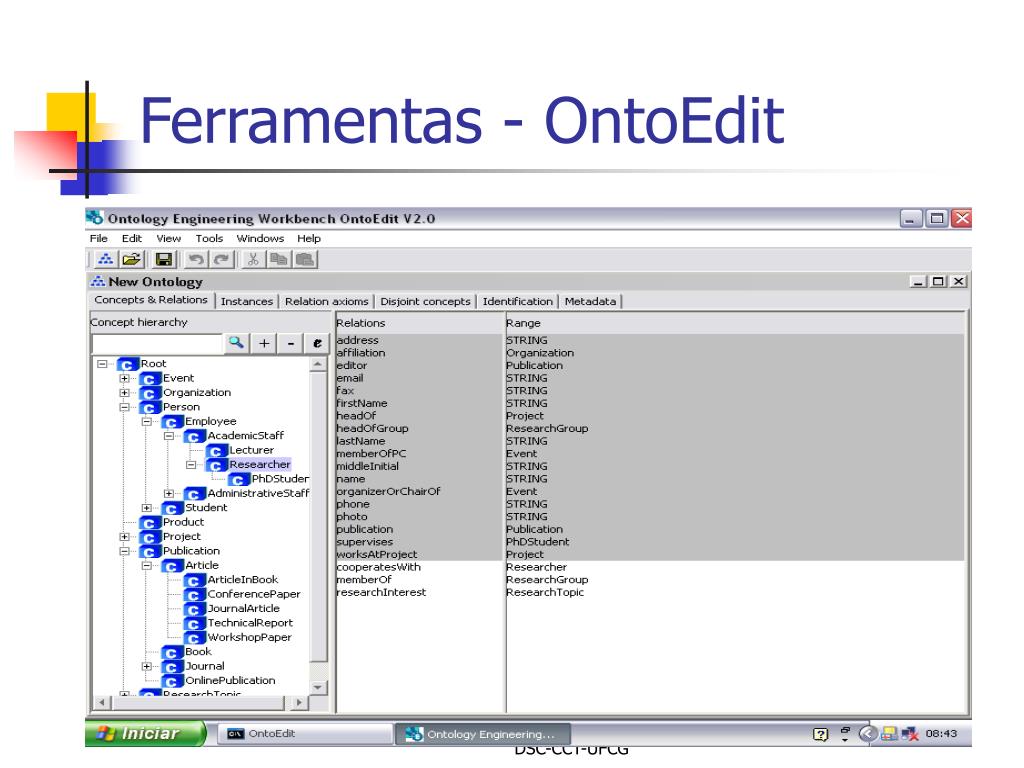1024x768 pixels.
Task: Click the Lecturer concept icon
Action: tap(216, 451)
